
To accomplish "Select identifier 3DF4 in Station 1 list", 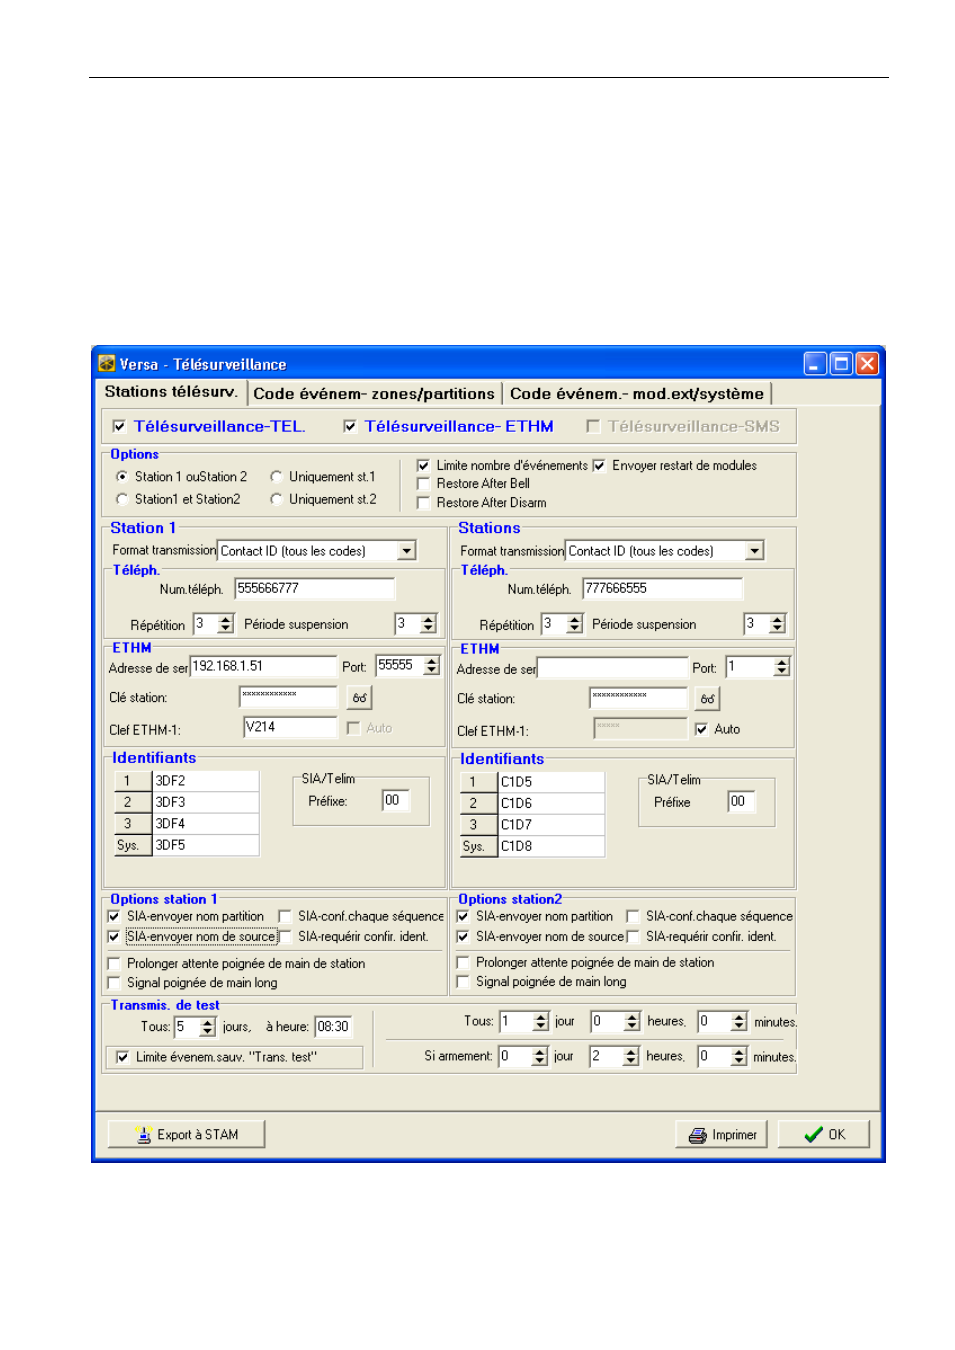I will pos(206,824).
